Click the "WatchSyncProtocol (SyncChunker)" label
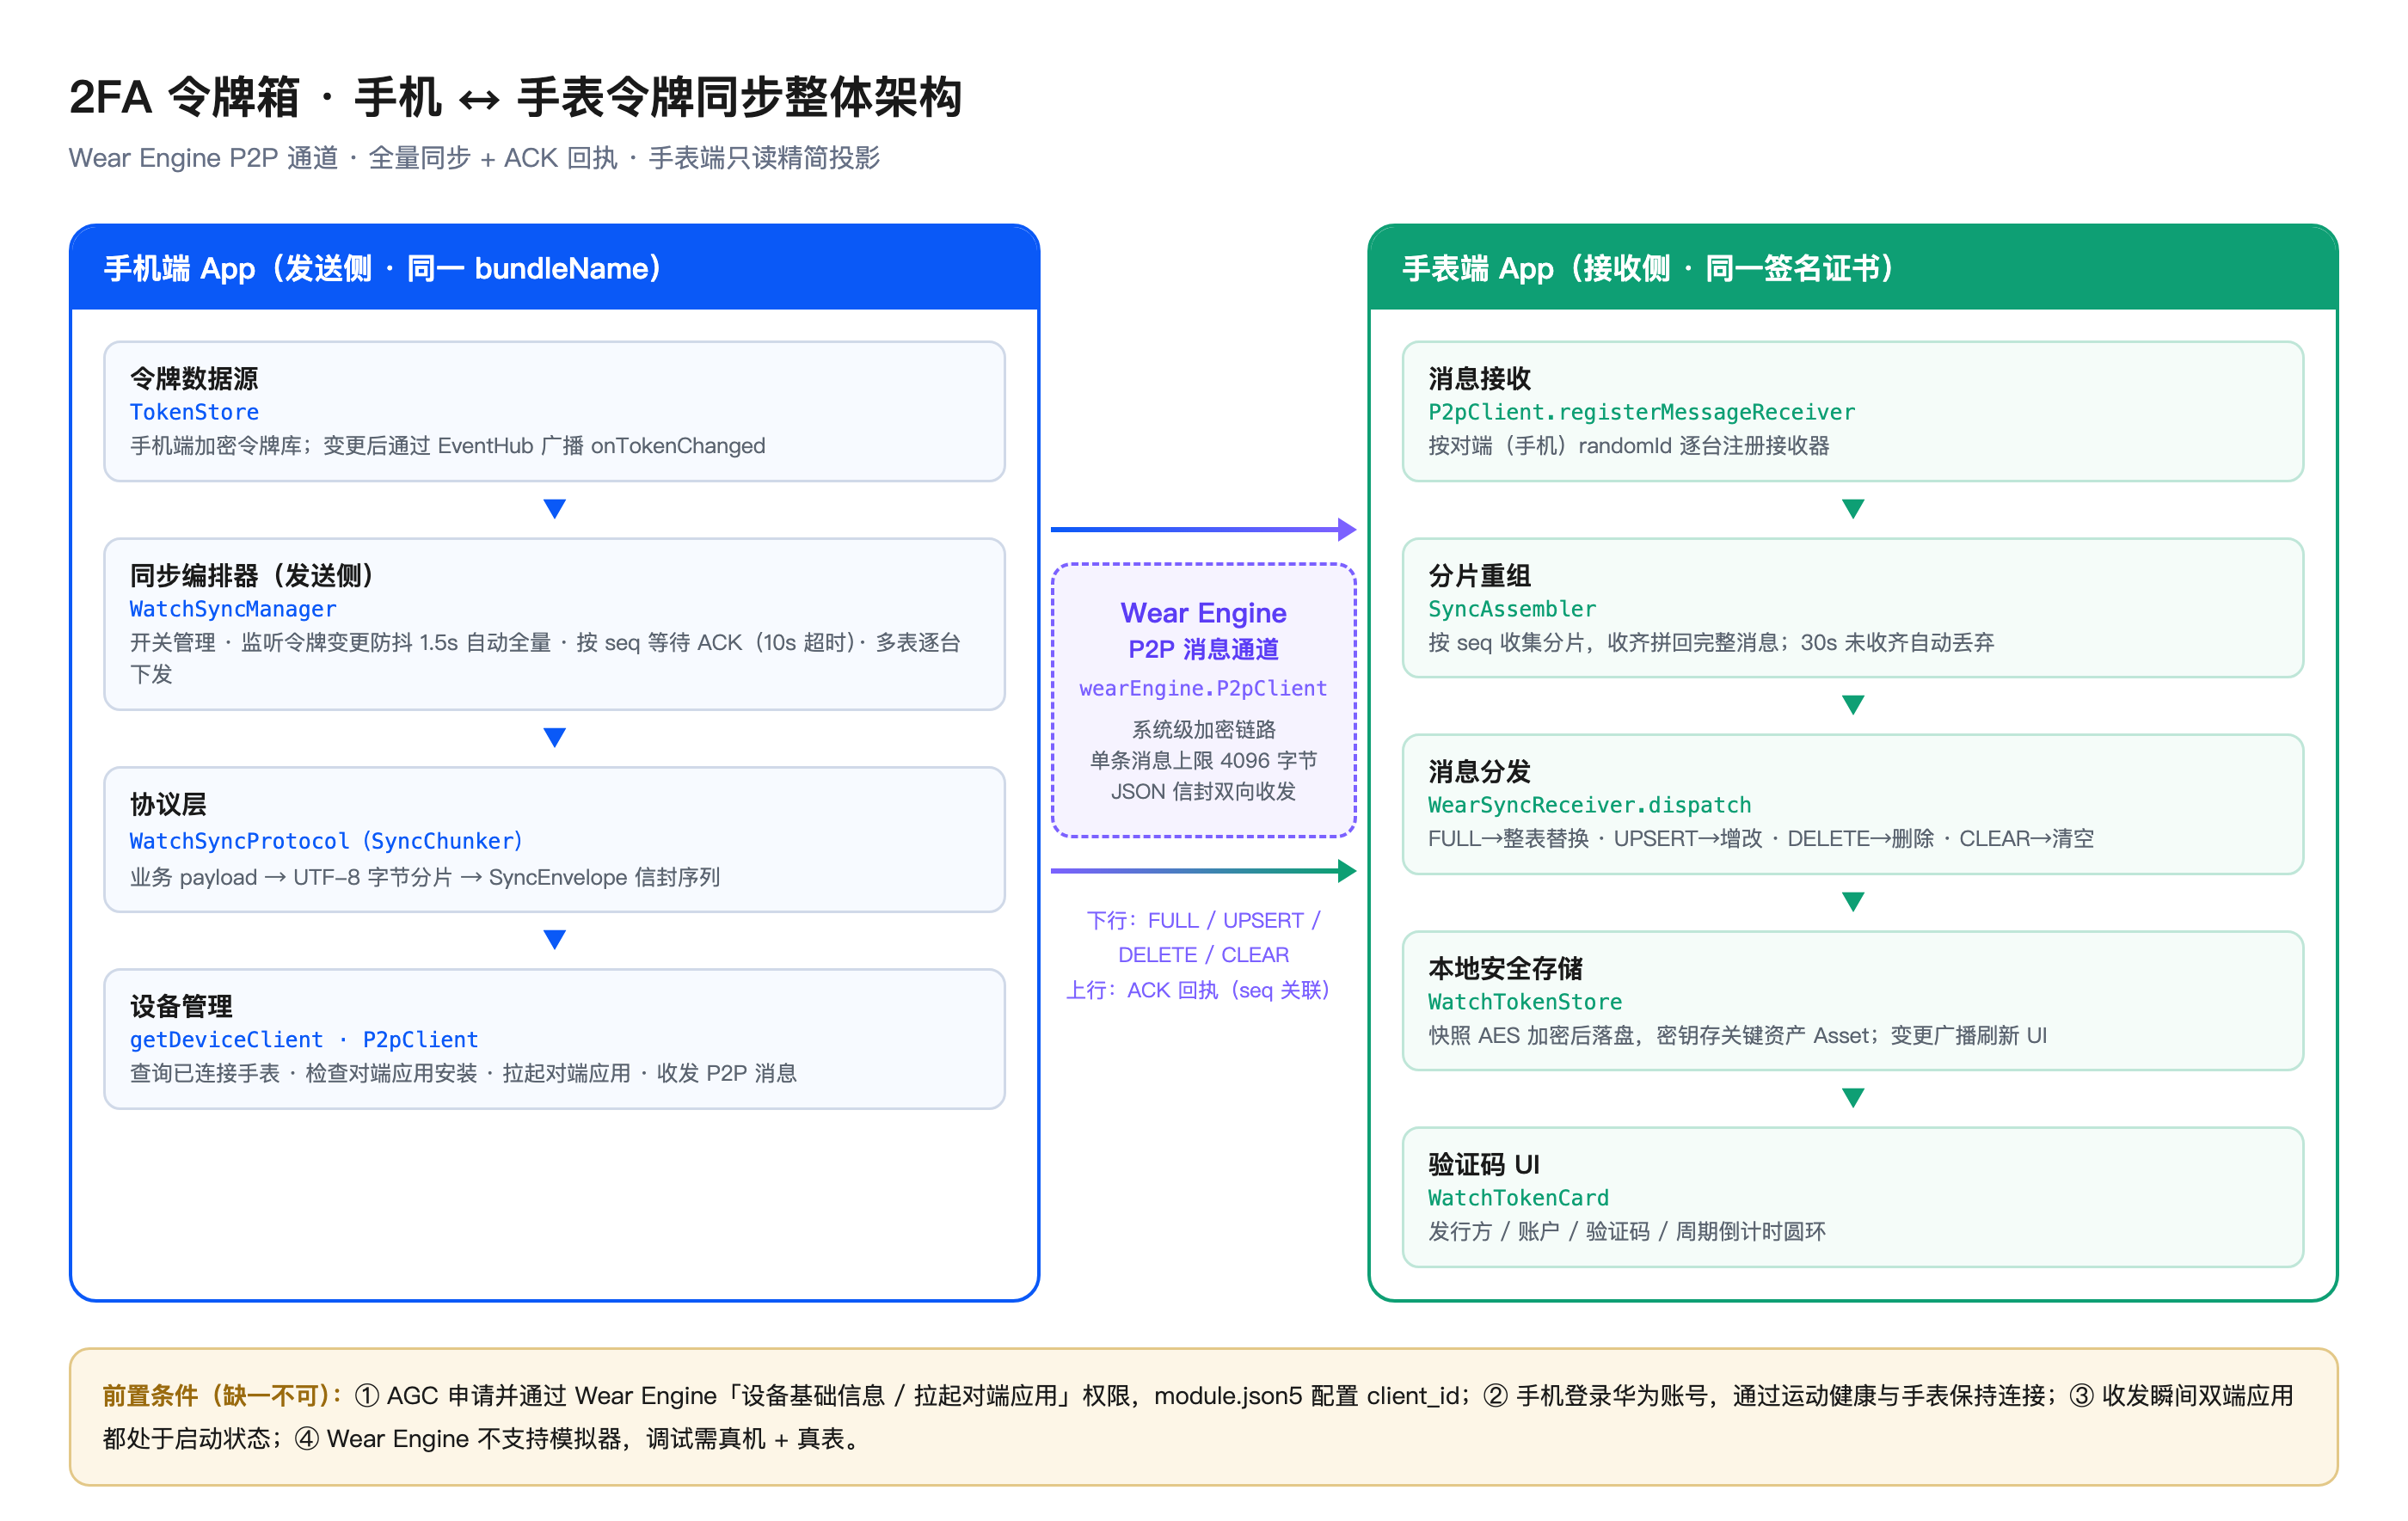The image size is (2408, 1521). 326,841
